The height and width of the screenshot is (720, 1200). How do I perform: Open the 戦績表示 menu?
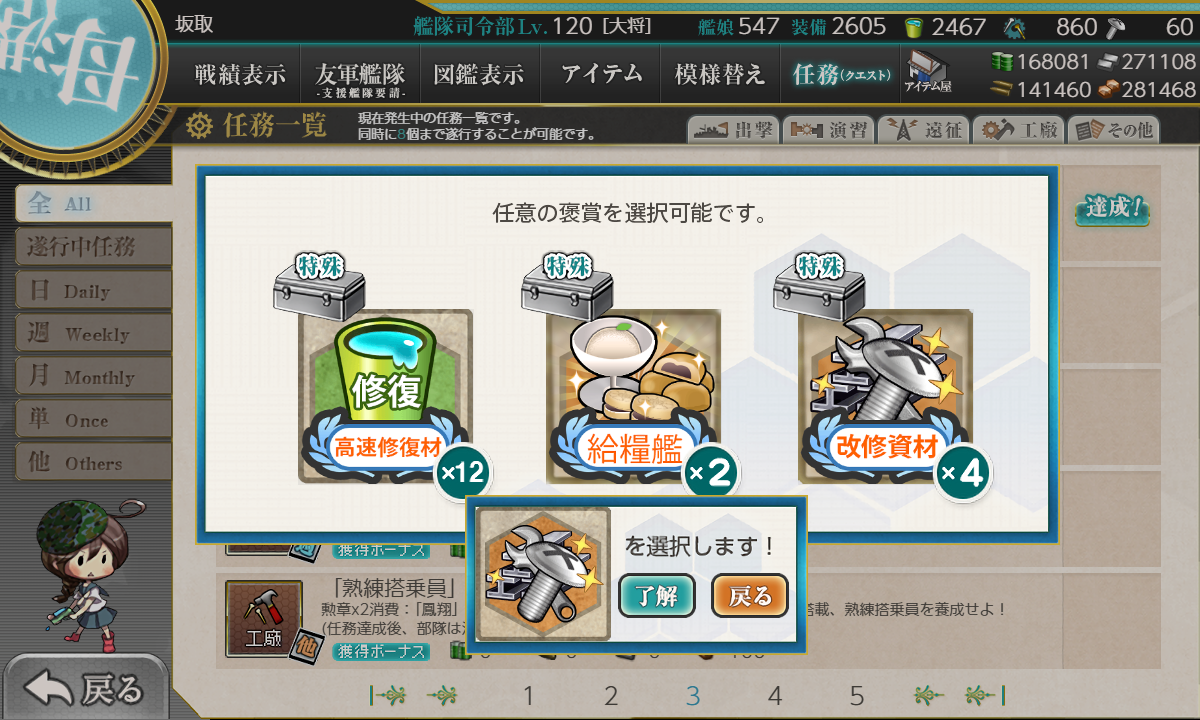(240, 75)
